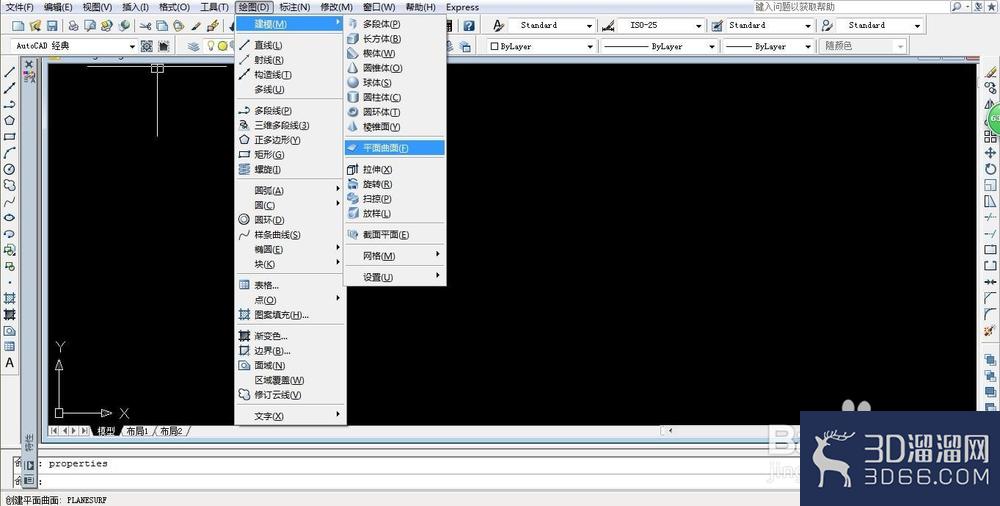
Task: Select the Hatch tool in the left toolbar
Action: (9, 298)
